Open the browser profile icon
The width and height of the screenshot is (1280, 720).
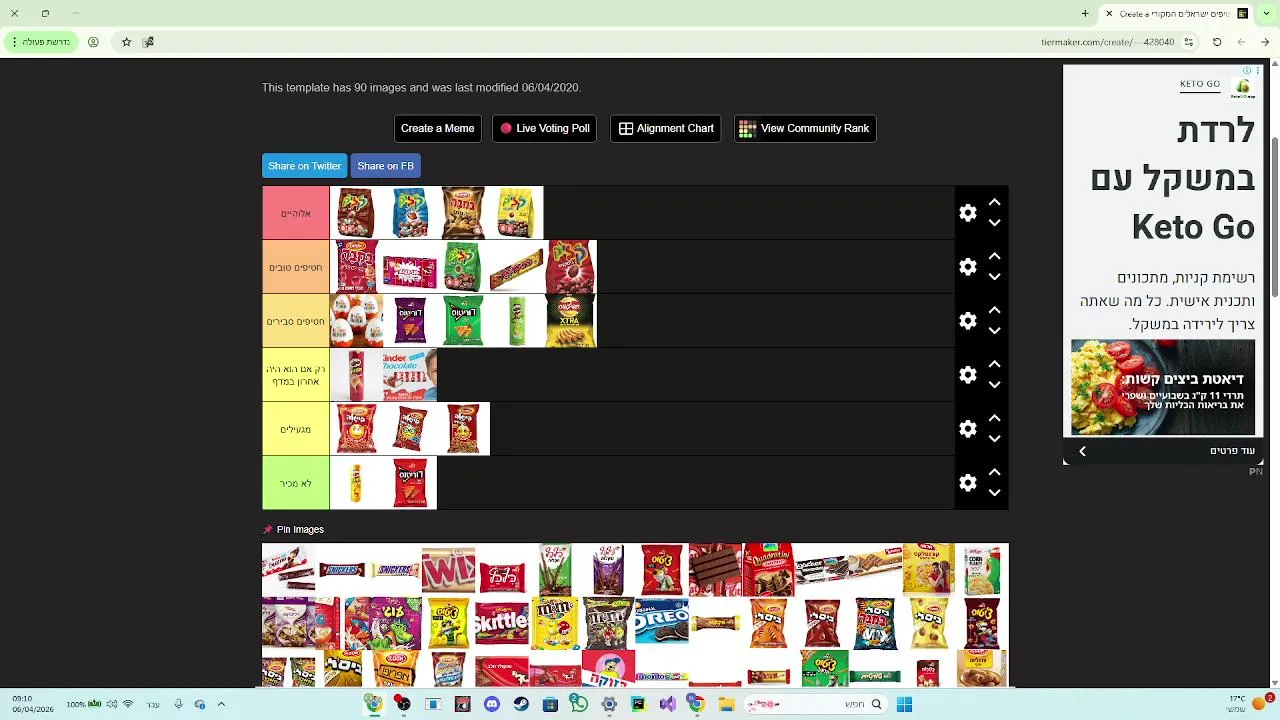pos(93,42)
